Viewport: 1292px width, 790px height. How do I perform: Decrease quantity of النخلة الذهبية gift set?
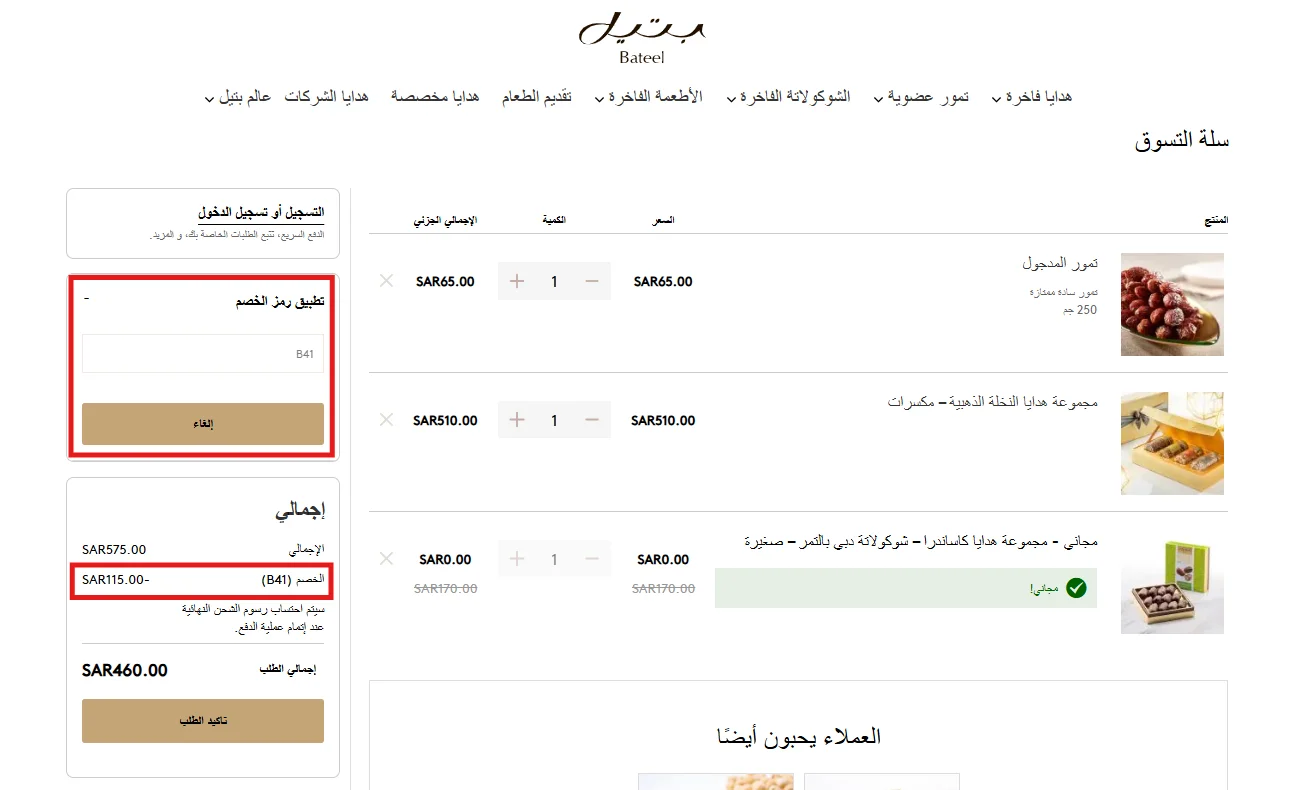592,420
